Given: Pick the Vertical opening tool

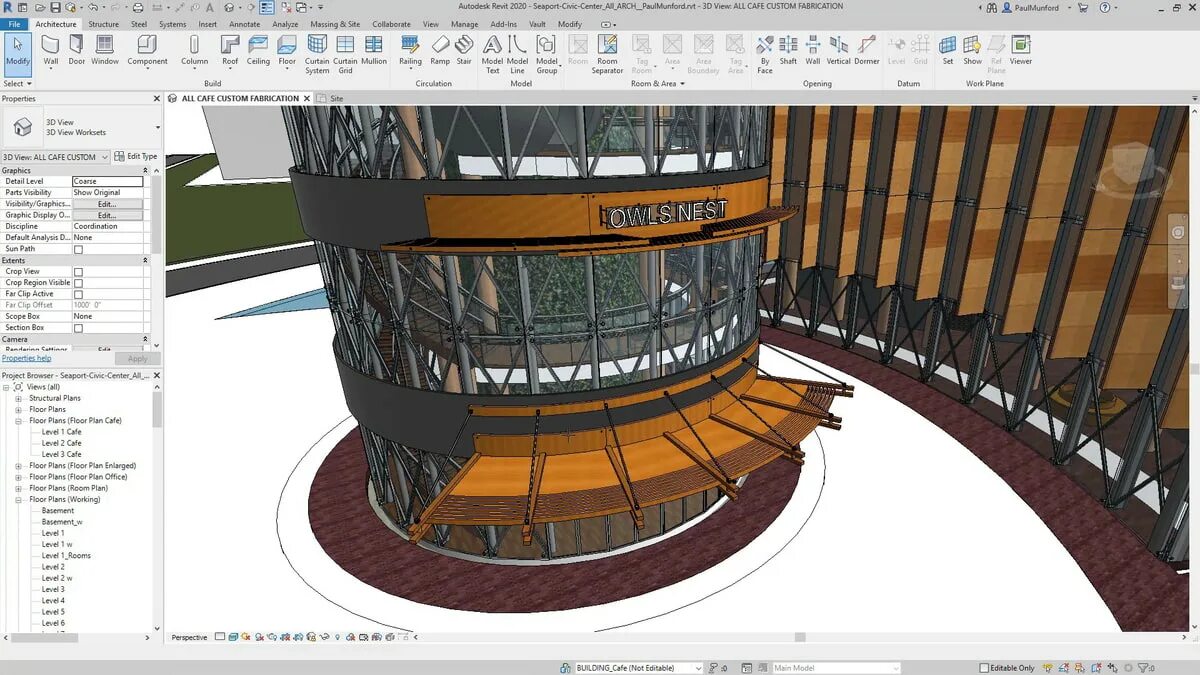Looking at the screenshot, I should click(x=839, y=50).
